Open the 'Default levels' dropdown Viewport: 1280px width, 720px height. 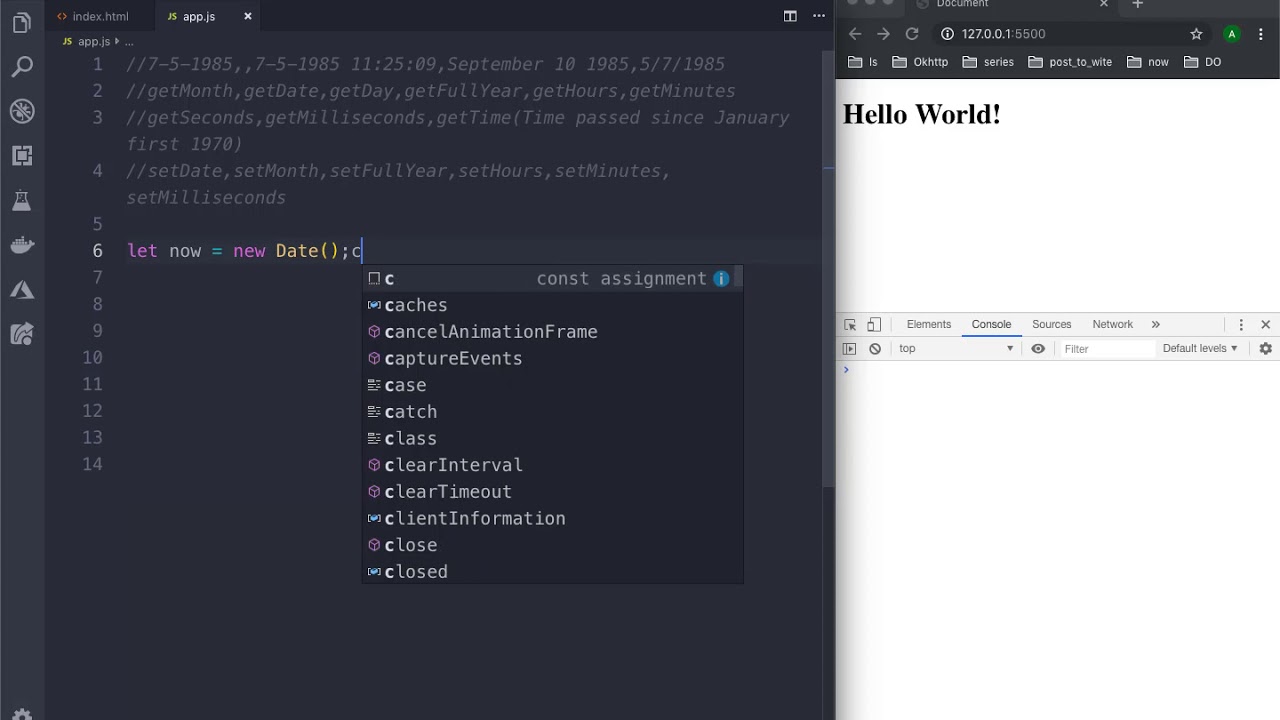tap(1200, 349)
